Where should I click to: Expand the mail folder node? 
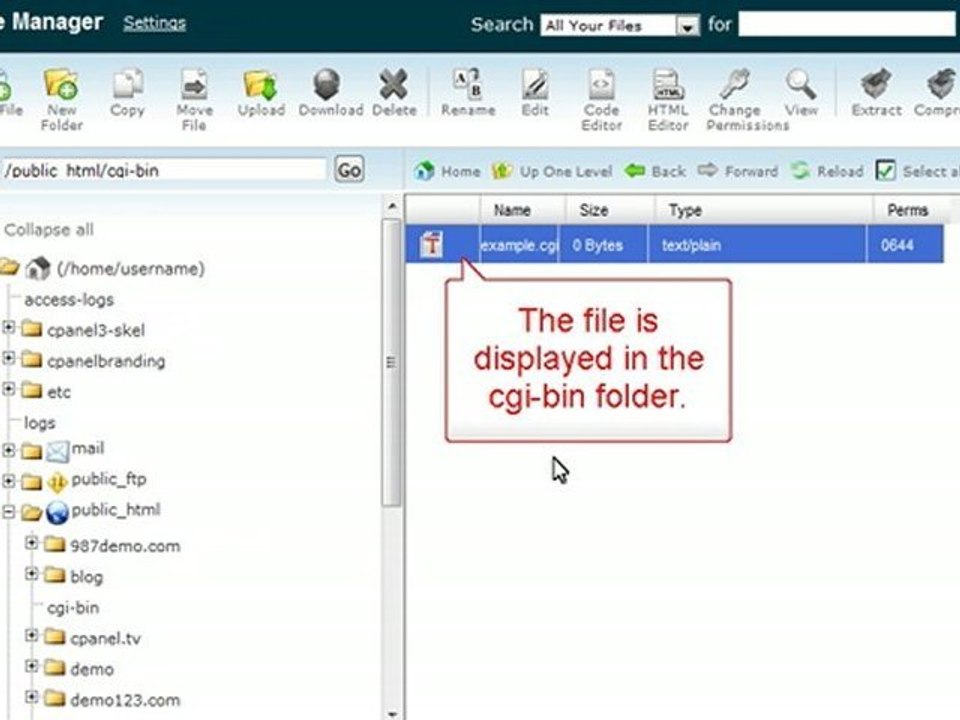pos(9,451)
